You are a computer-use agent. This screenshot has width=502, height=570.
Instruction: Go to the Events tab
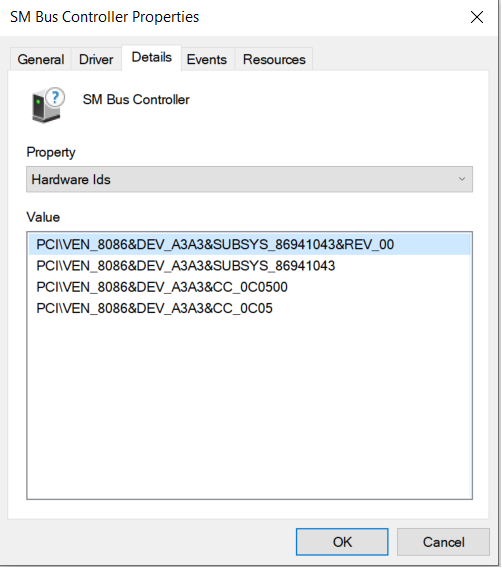[207, 59]
